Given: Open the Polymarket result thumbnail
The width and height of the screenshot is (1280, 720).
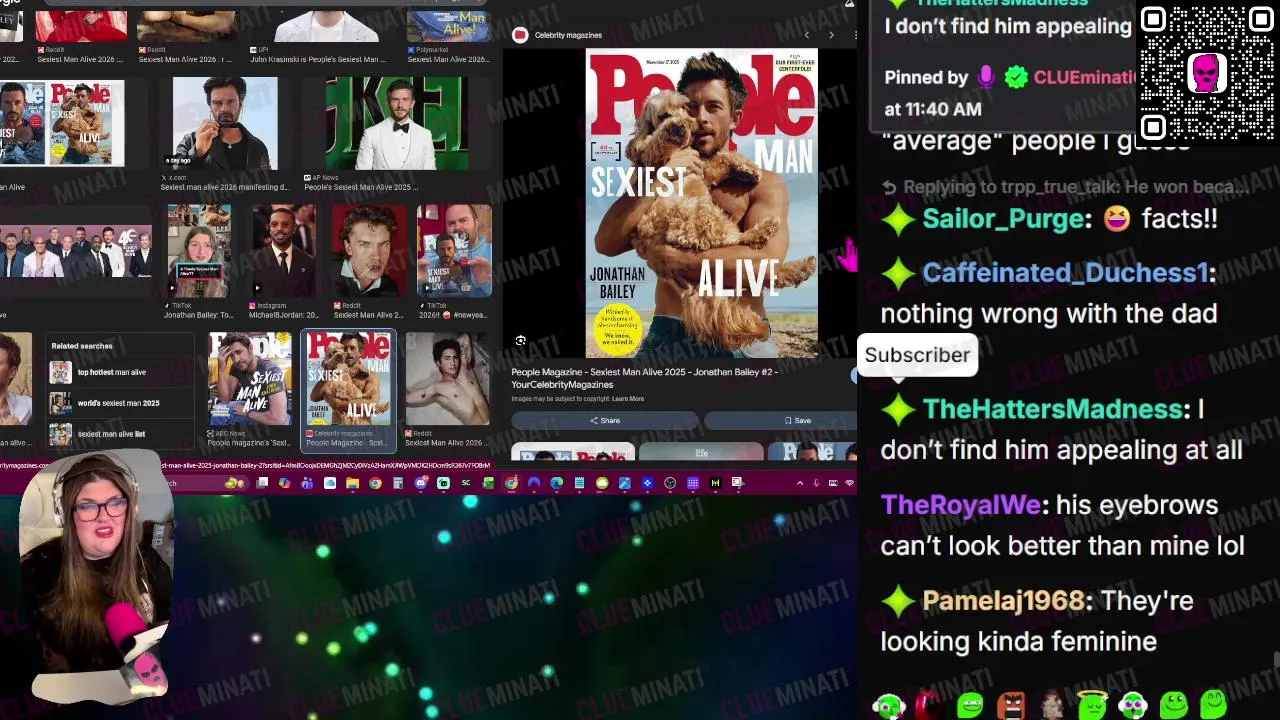Looking at the screenshot, I should click(448, 24).
